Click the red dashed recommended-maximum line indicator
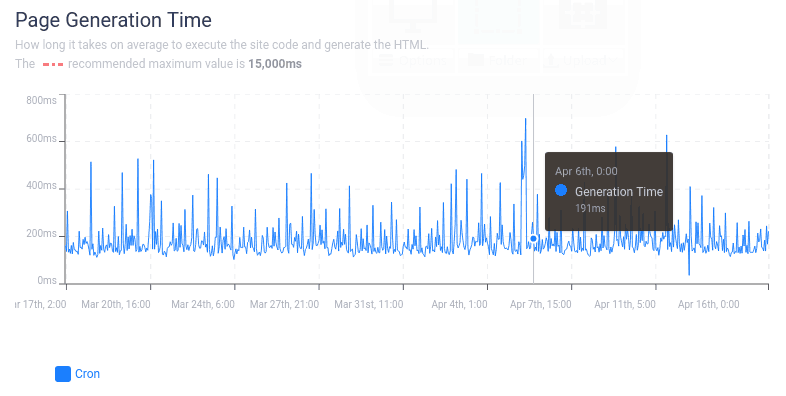Viewport: 786px width, 396px height. 53,65
